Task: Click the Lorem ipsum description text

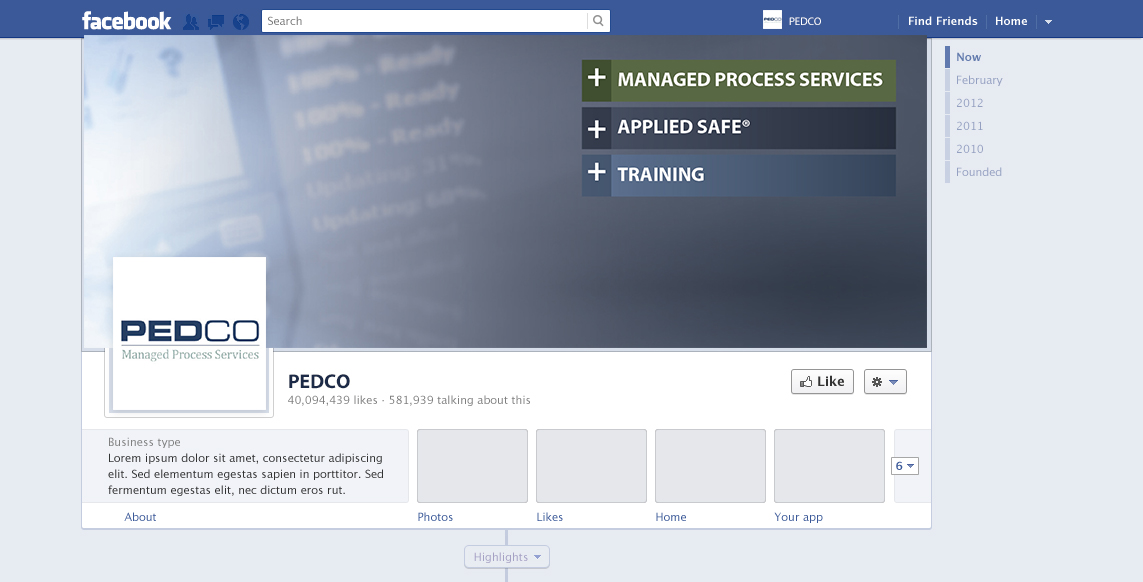Action: pos(246,474)
